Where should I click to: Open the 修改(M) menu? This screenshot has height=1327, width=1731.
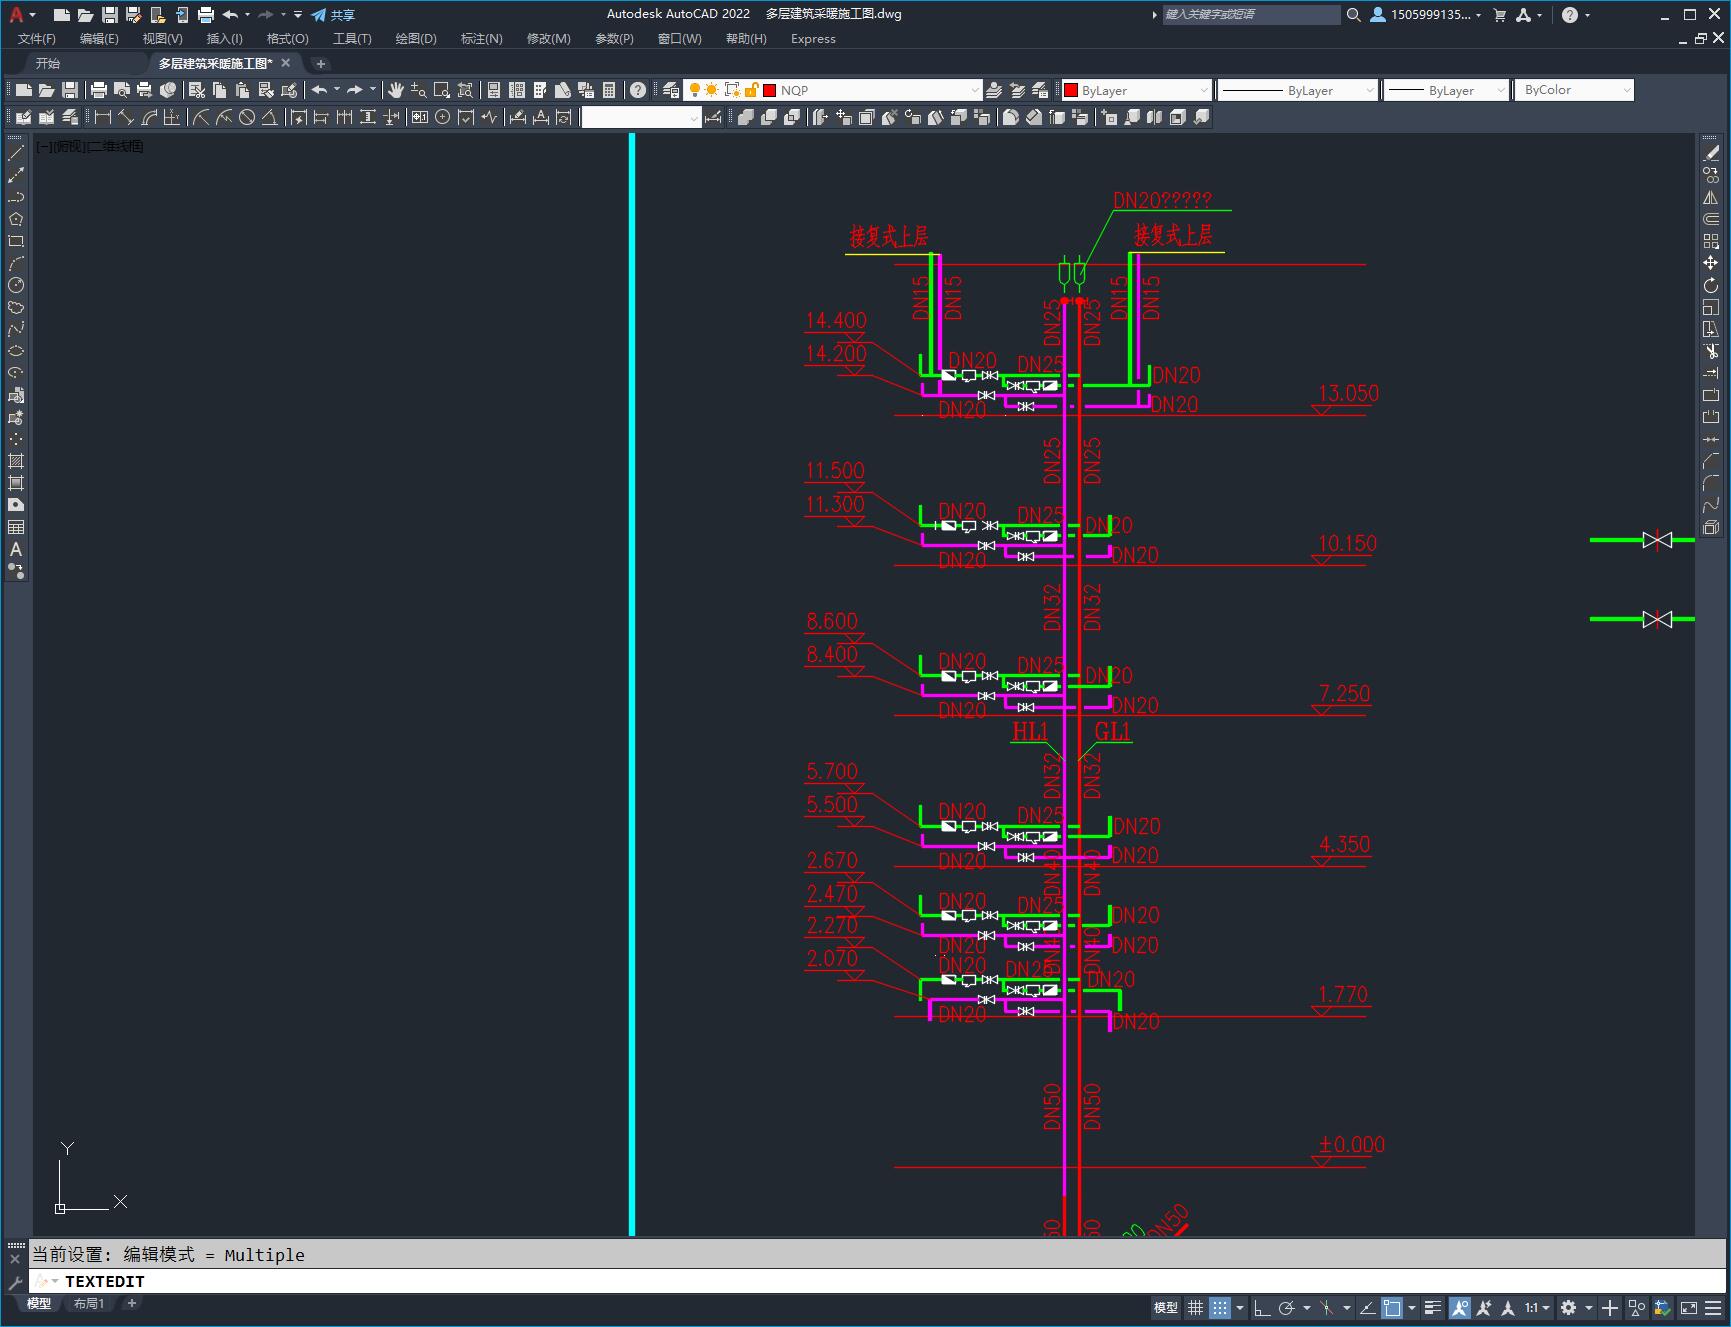[x=548, y=39]
